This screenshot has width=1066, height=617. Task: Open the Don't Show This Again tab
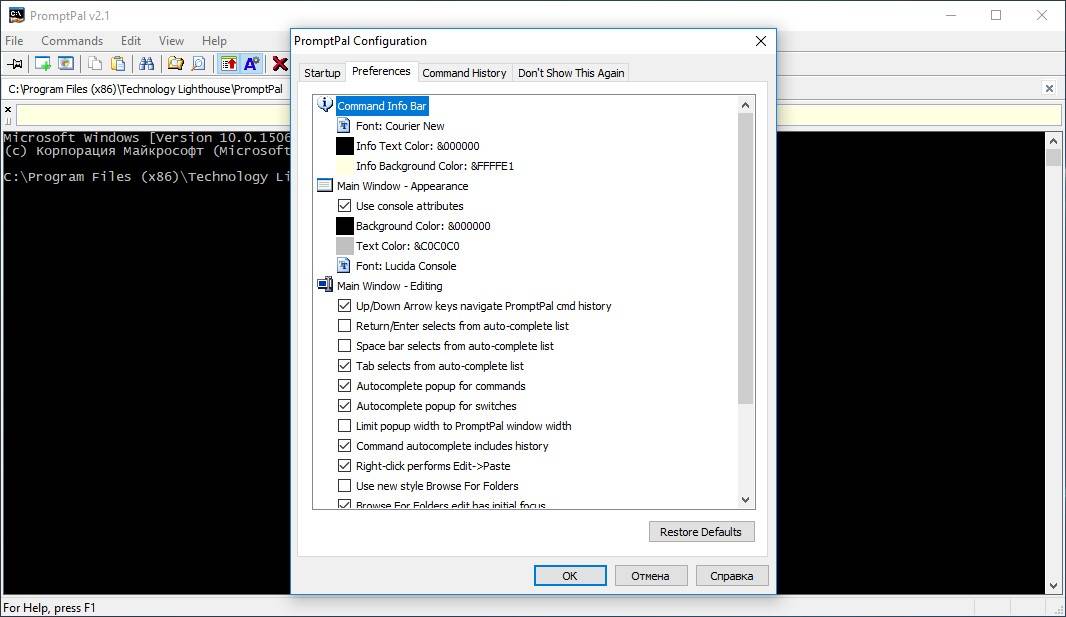(571, 73)
